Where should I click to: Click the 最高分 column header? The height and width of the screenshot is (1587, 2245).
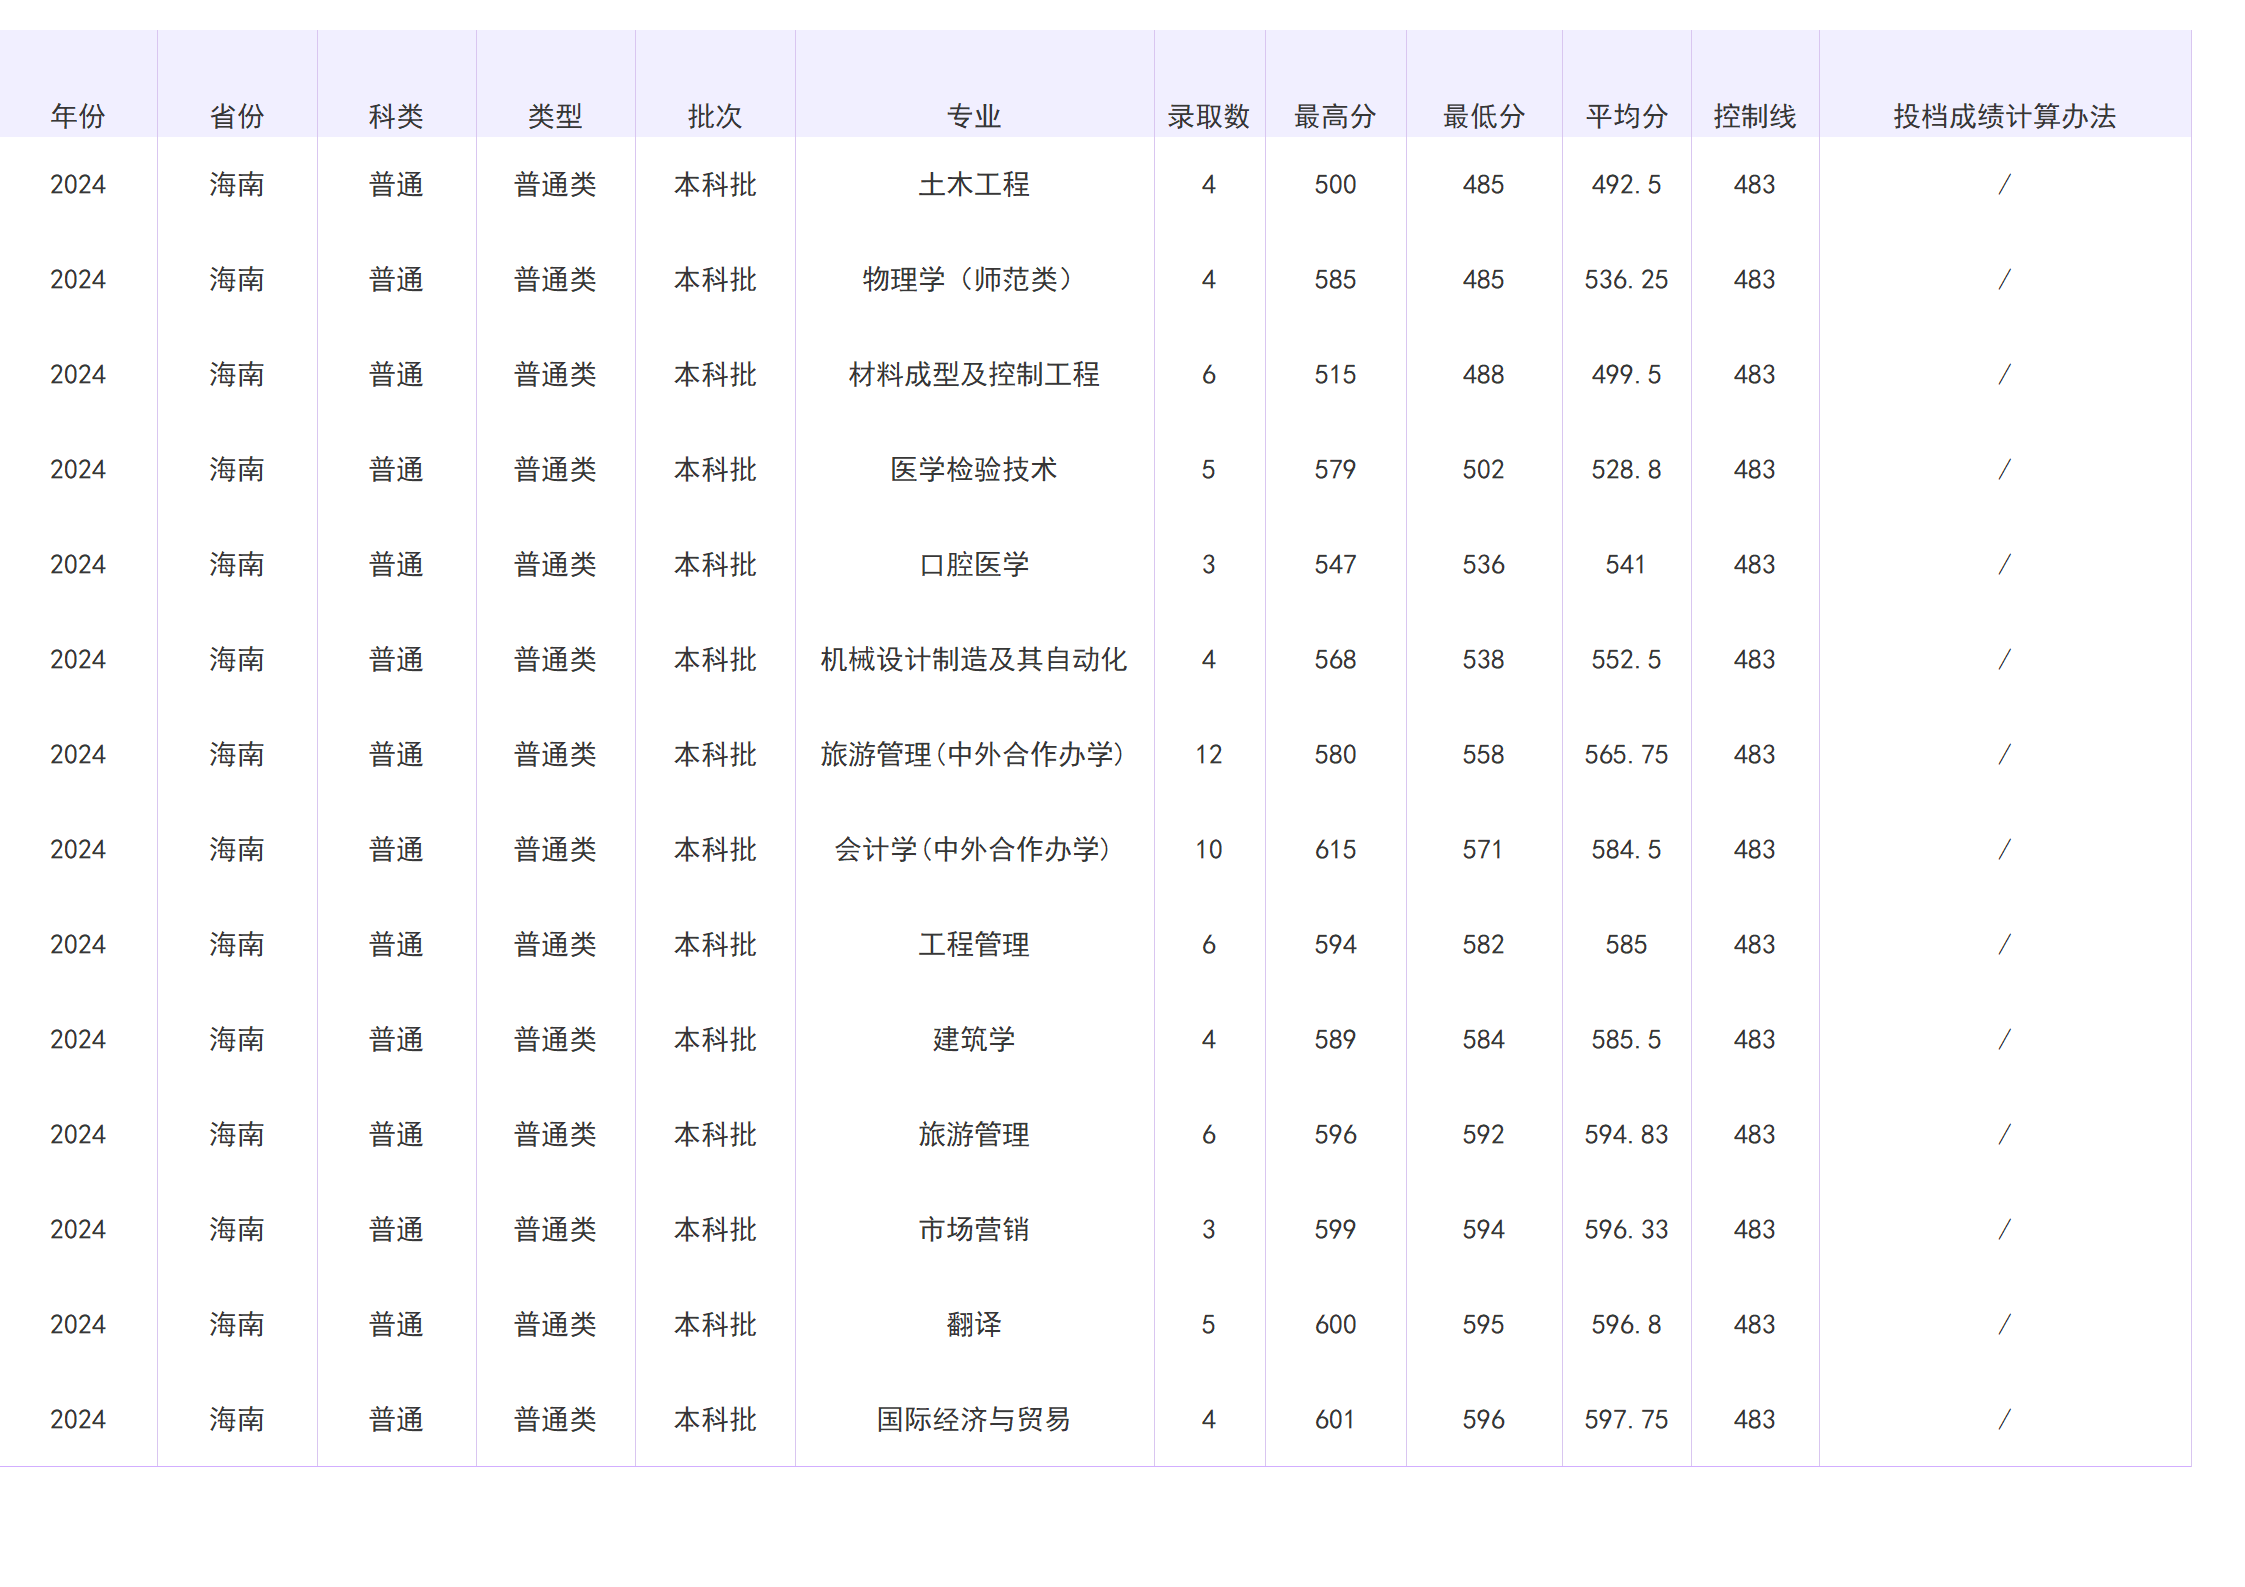point(1336,115)
